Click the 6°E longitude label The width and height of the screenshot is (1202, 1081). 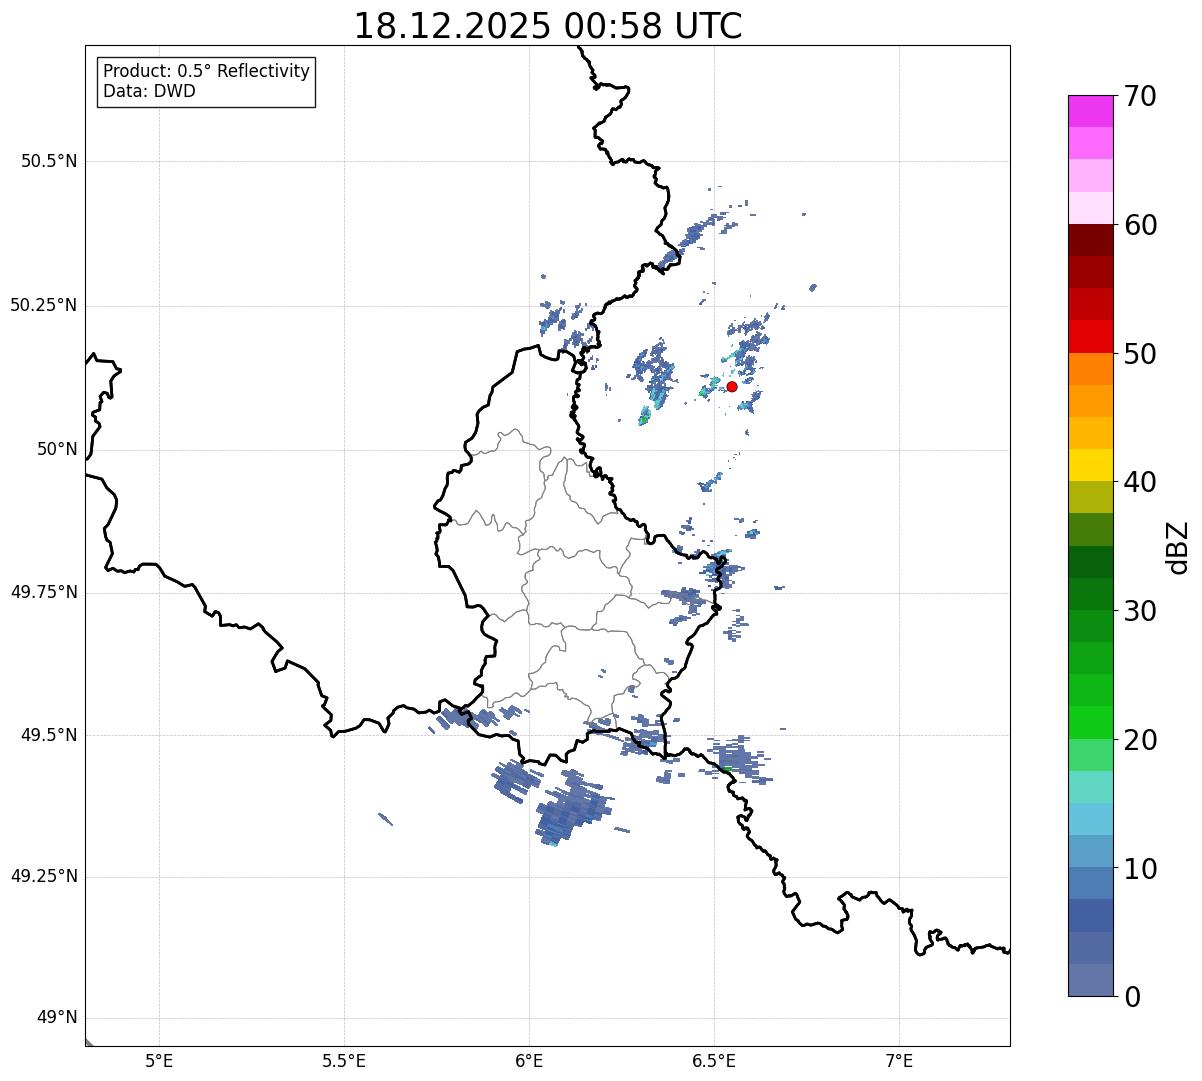point(529,1060)
